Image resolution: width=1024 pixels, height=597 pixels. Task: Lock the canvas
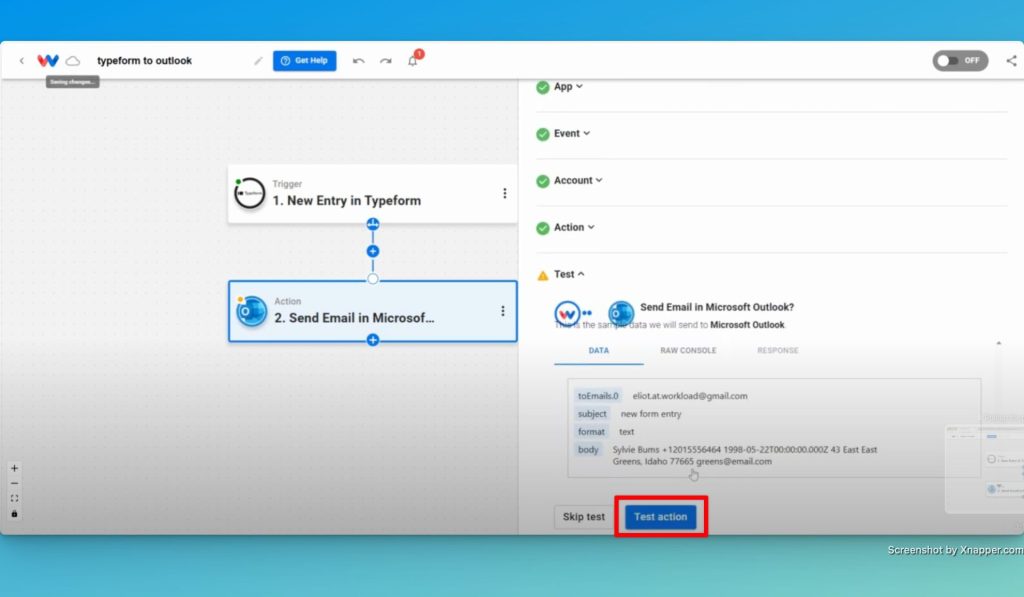[14, 514]
